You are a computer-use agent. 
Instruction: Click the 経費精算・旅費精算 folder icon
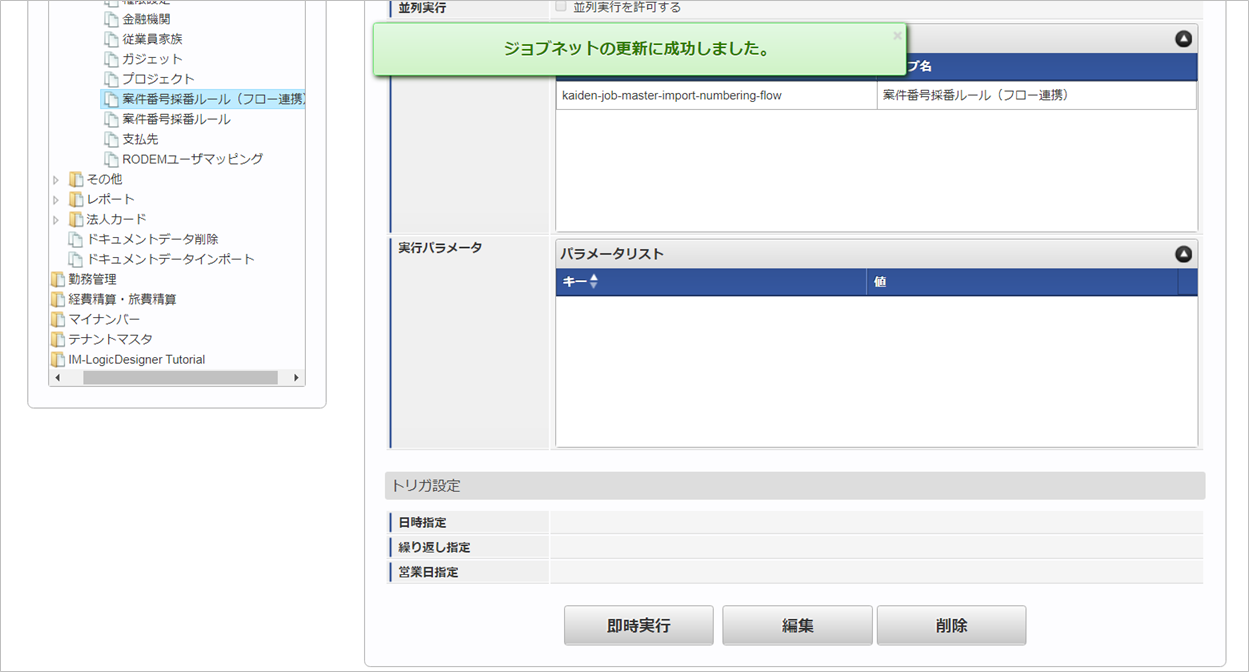58,299
